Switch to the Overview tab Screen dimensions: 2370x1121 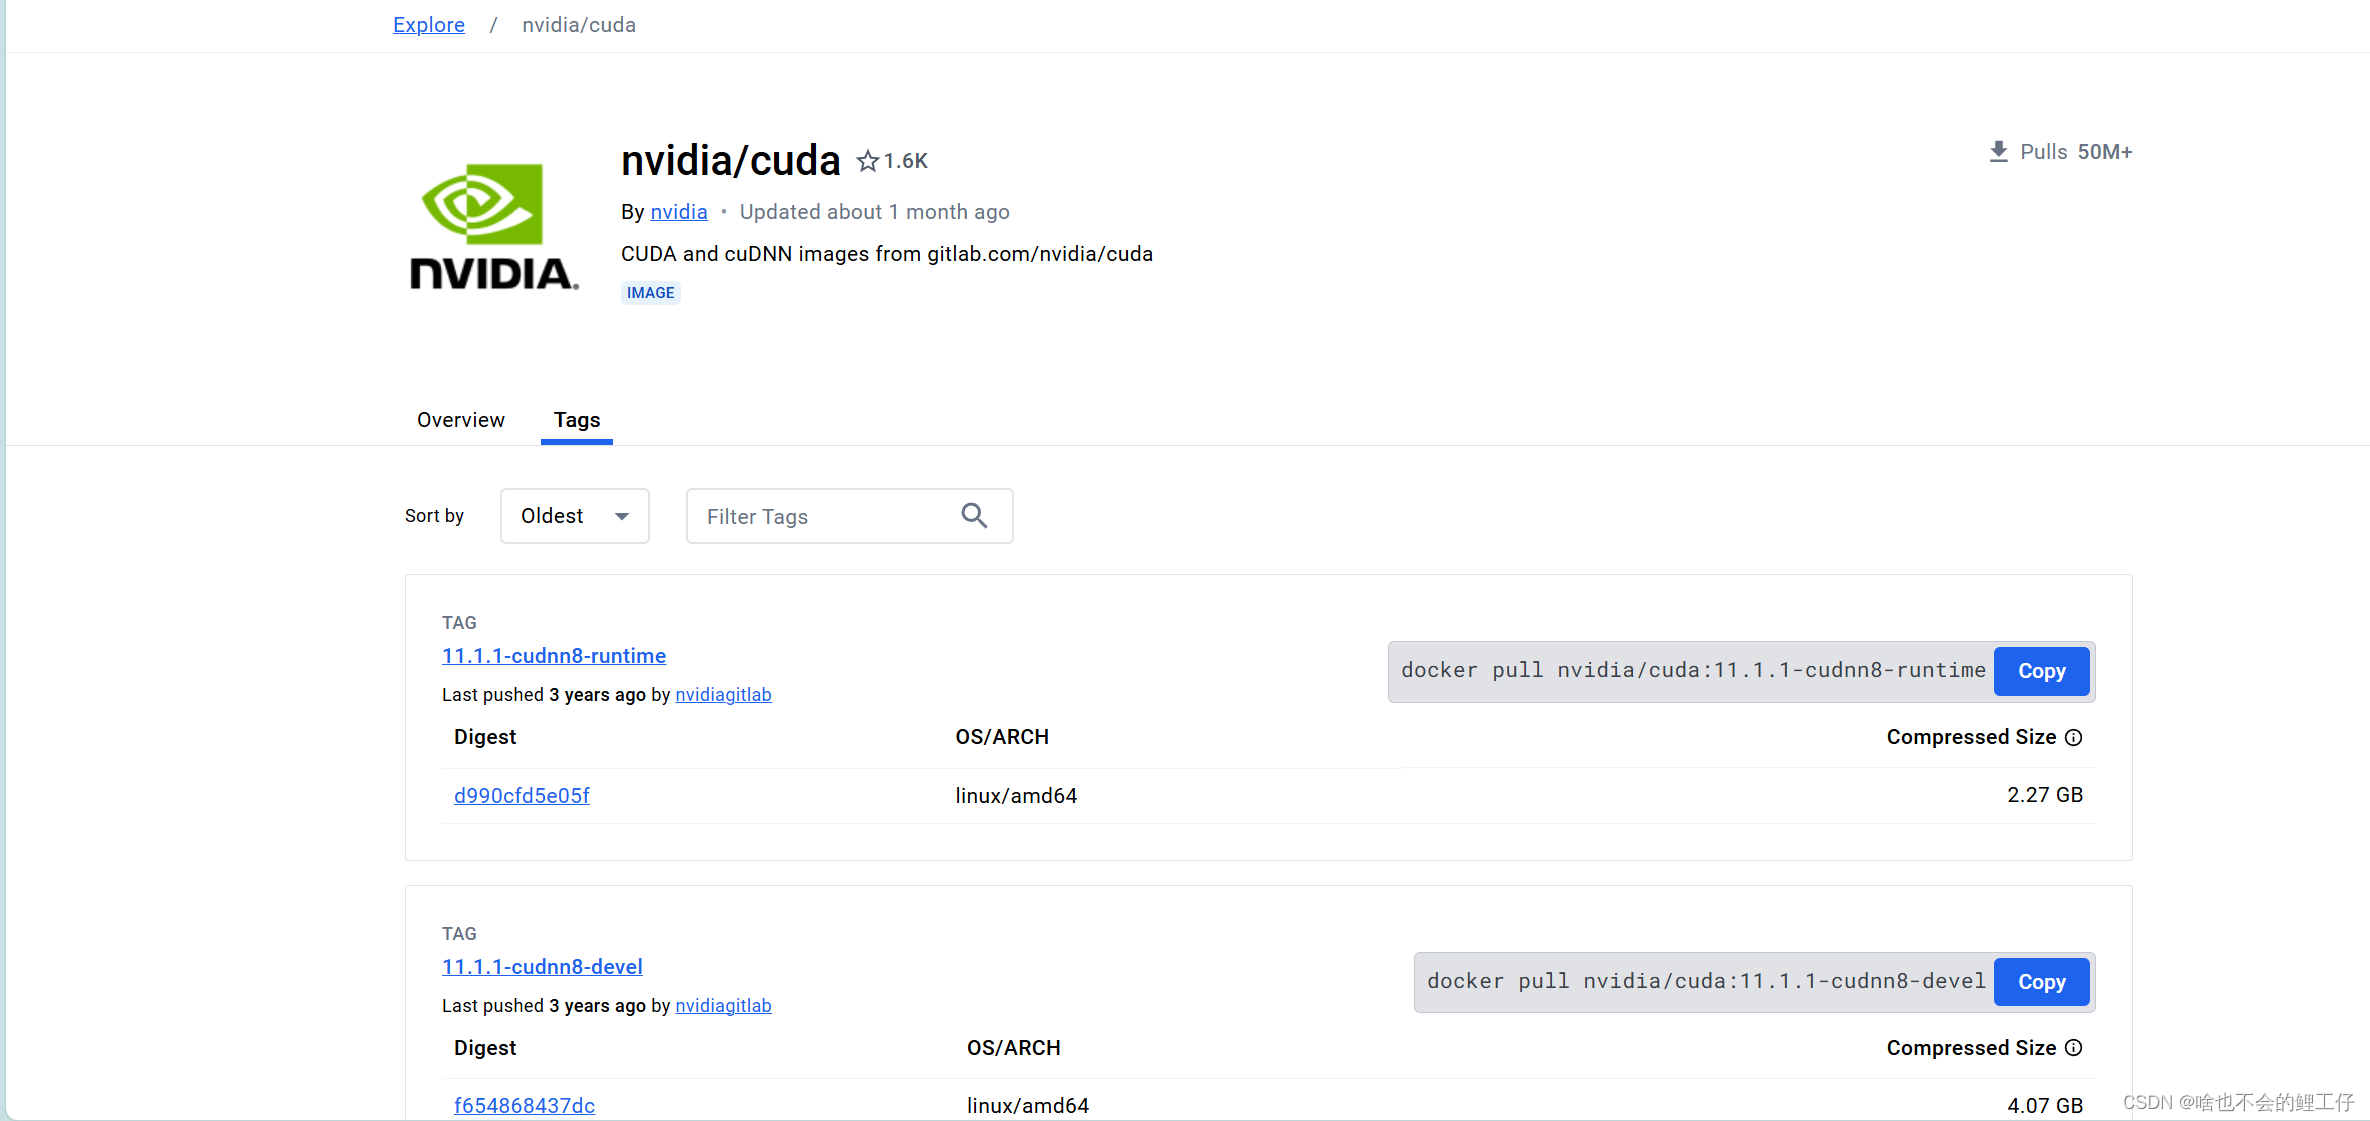tap(460, 420)
